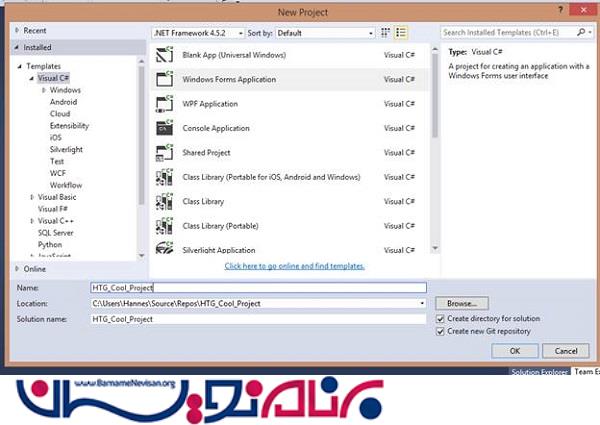Click the category tree scrollbar down arrow
This screenshot has height=425, width=600.
(141, 256)
